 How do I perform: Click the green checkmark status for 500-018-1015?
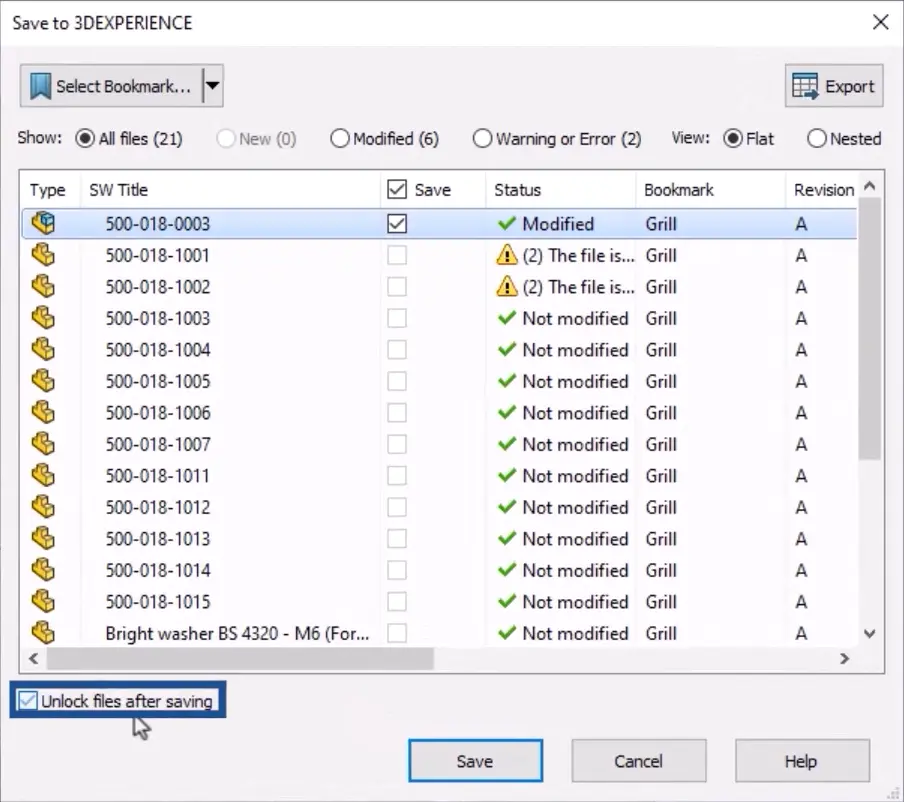click(x=506, y=601)
